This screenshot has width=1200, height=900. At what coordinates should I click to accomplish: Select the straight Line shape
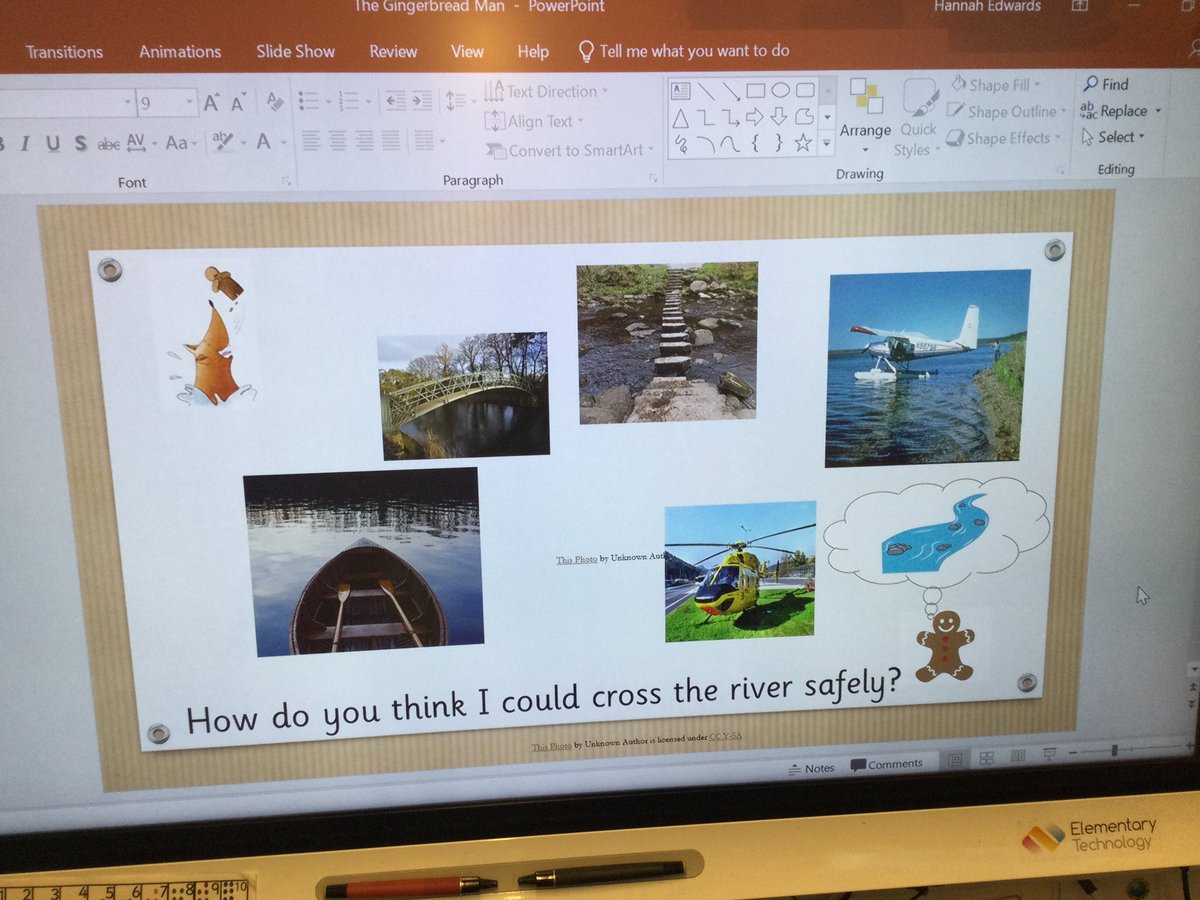click(706, 90)
